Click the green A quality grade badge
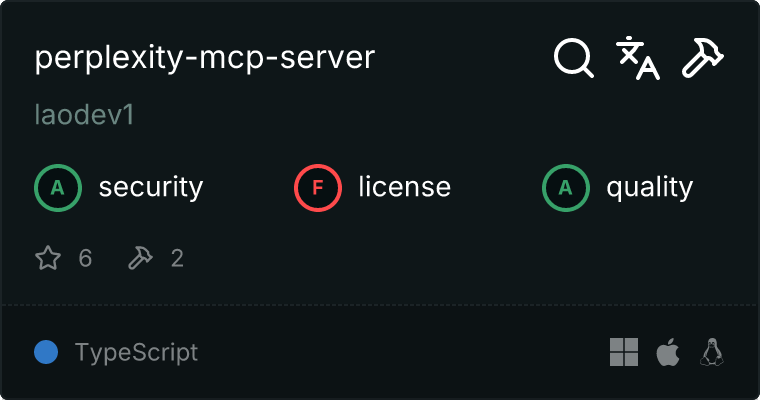Image resolution: width=760 pixels, height=400 pixels. 565,187
